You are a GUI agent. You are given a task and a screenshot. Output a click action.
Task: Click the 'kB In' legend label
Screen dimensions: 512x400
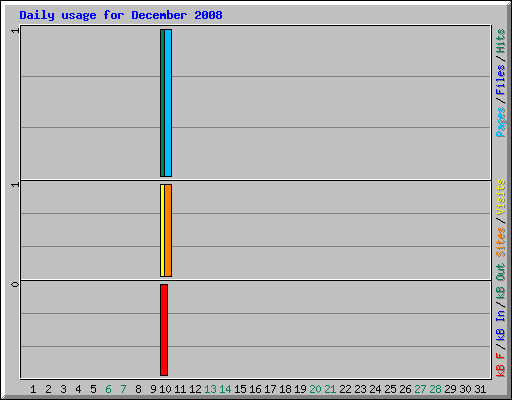501,325
